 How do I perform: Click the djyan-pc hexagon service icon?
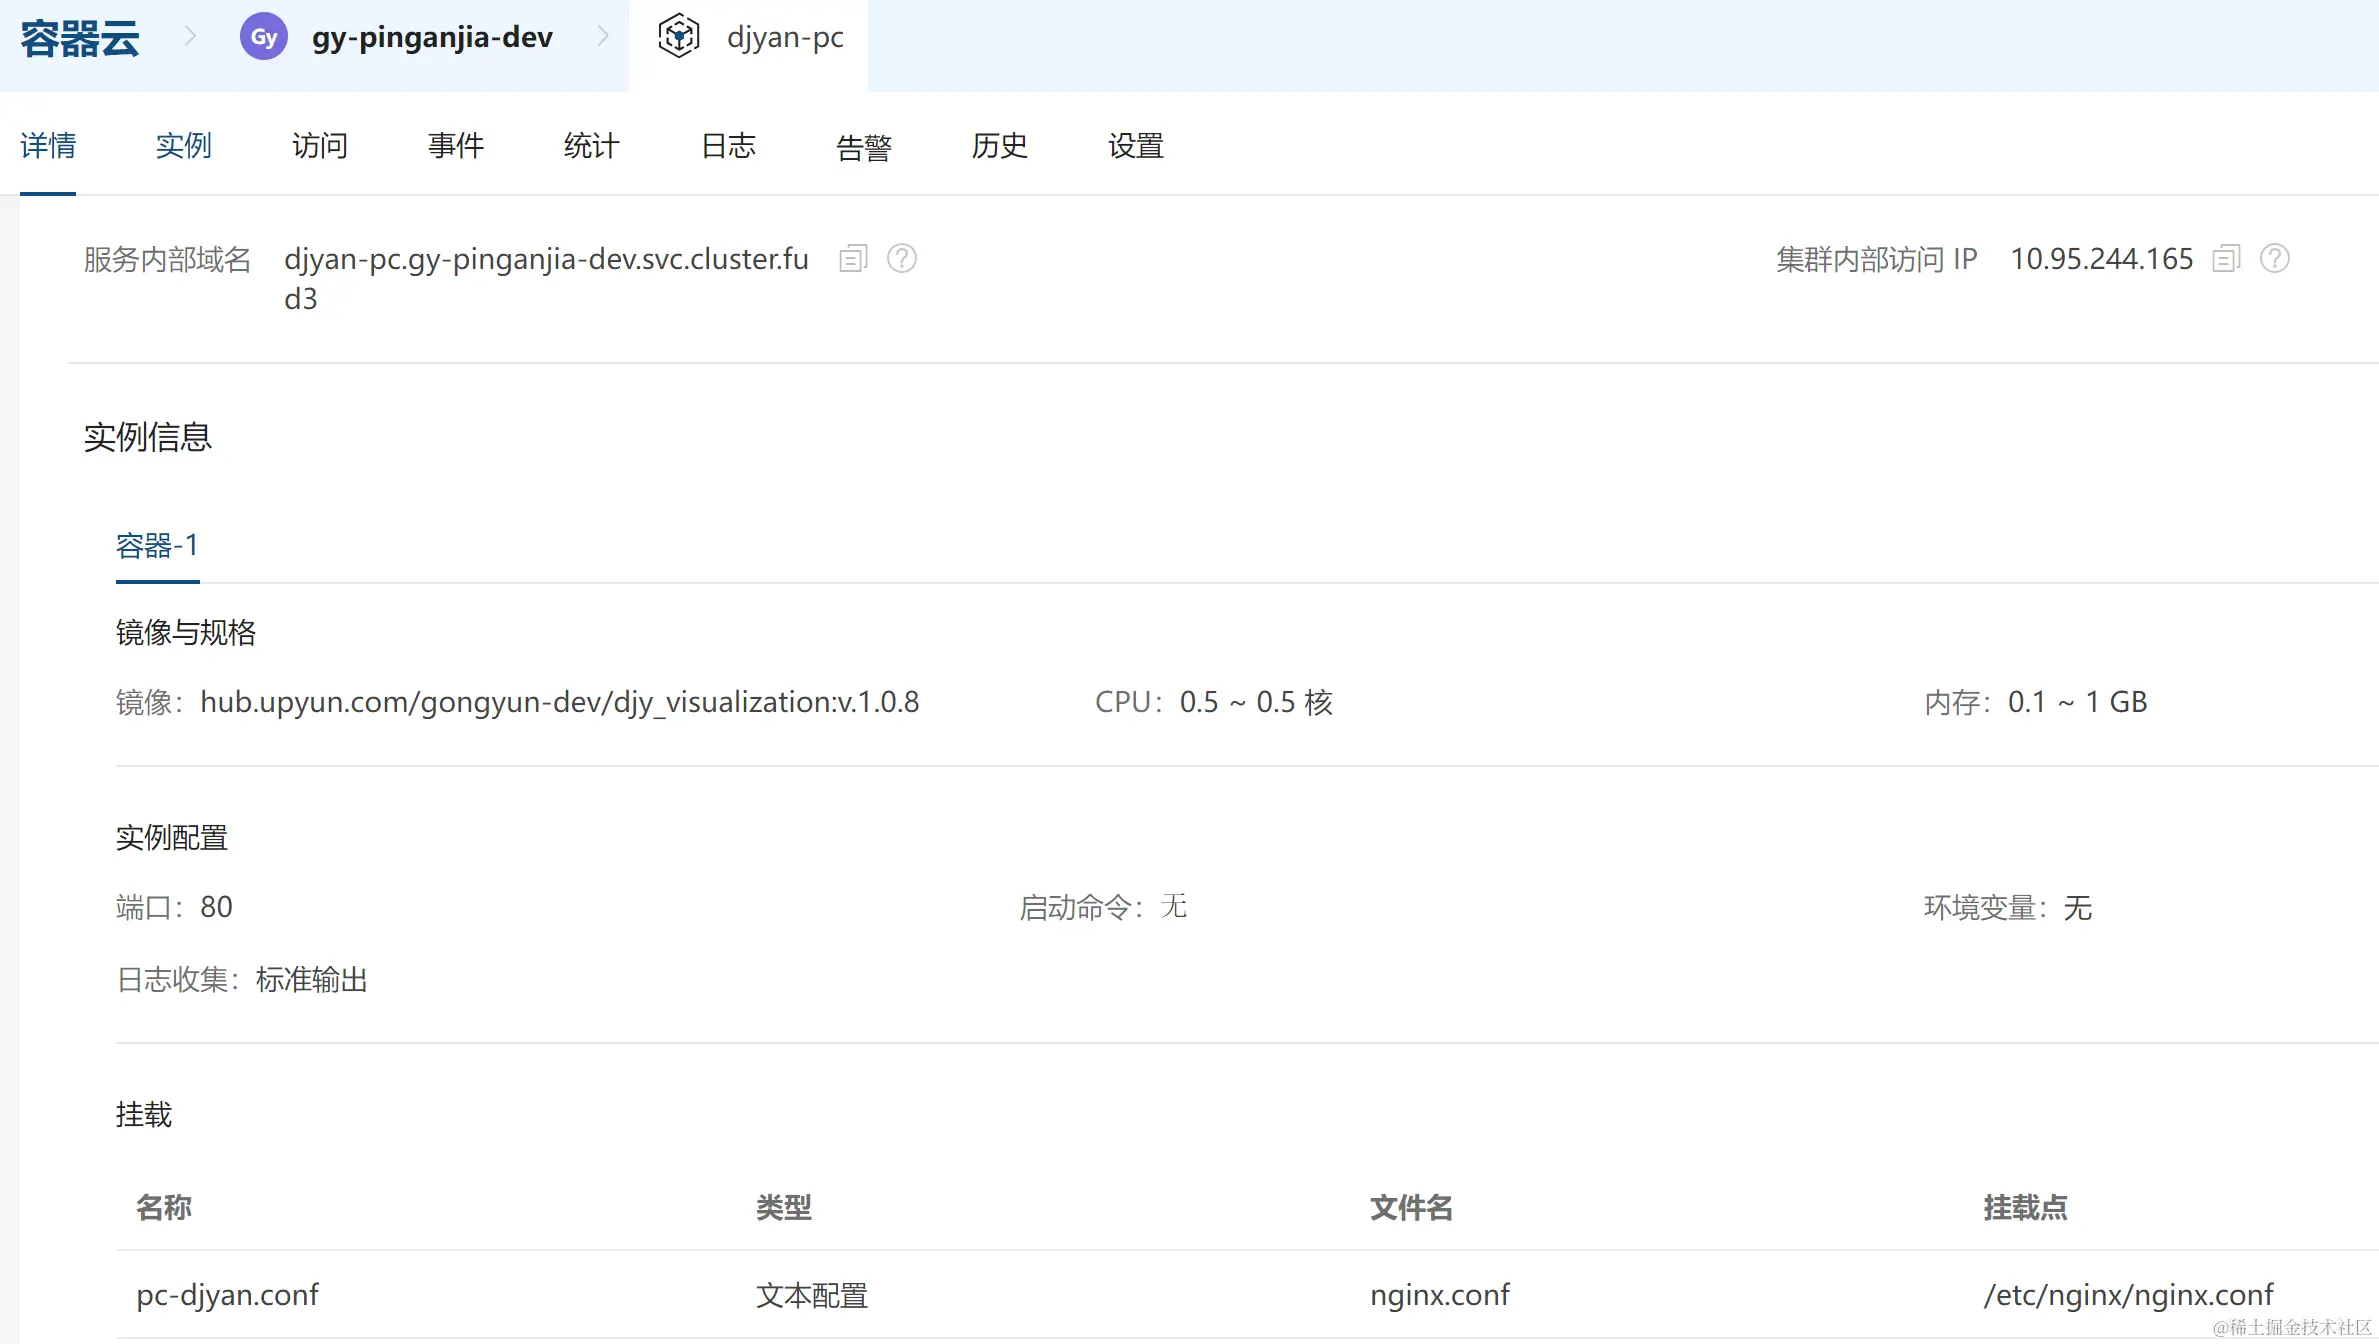click(x=679, y=37)
